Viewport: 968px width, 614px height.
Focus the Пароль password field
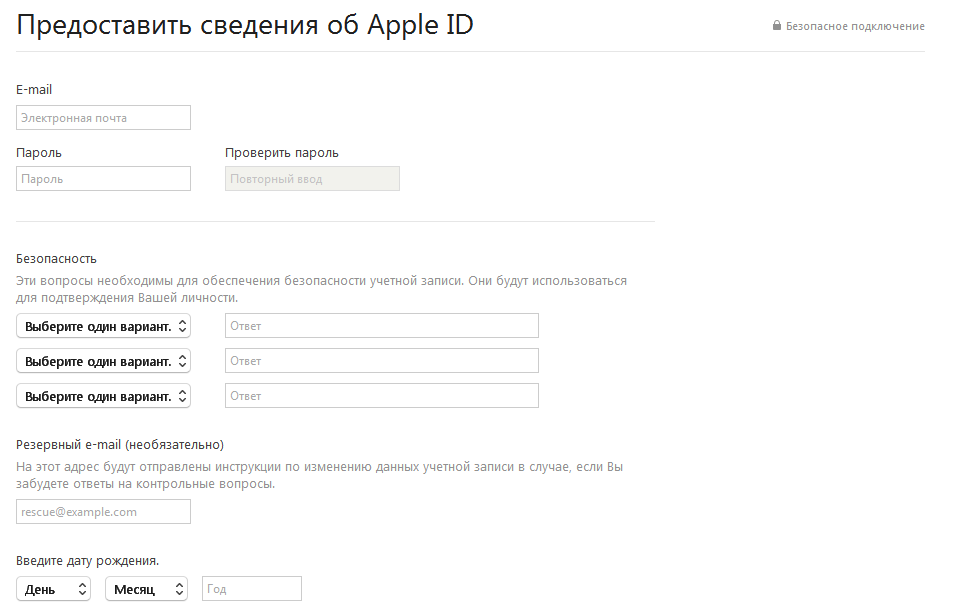tap(103, 179)
